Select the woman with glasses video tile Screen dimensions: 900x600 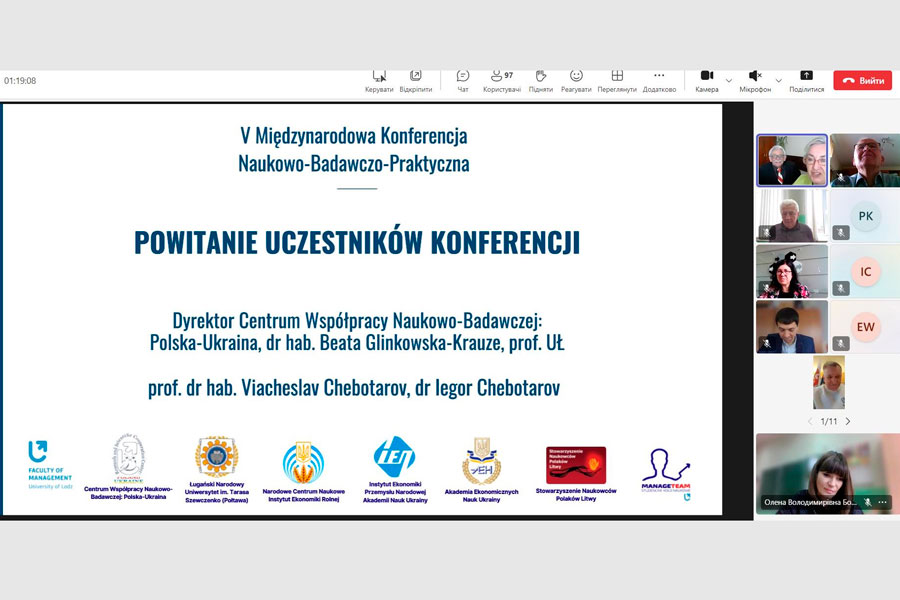[792, 271]
